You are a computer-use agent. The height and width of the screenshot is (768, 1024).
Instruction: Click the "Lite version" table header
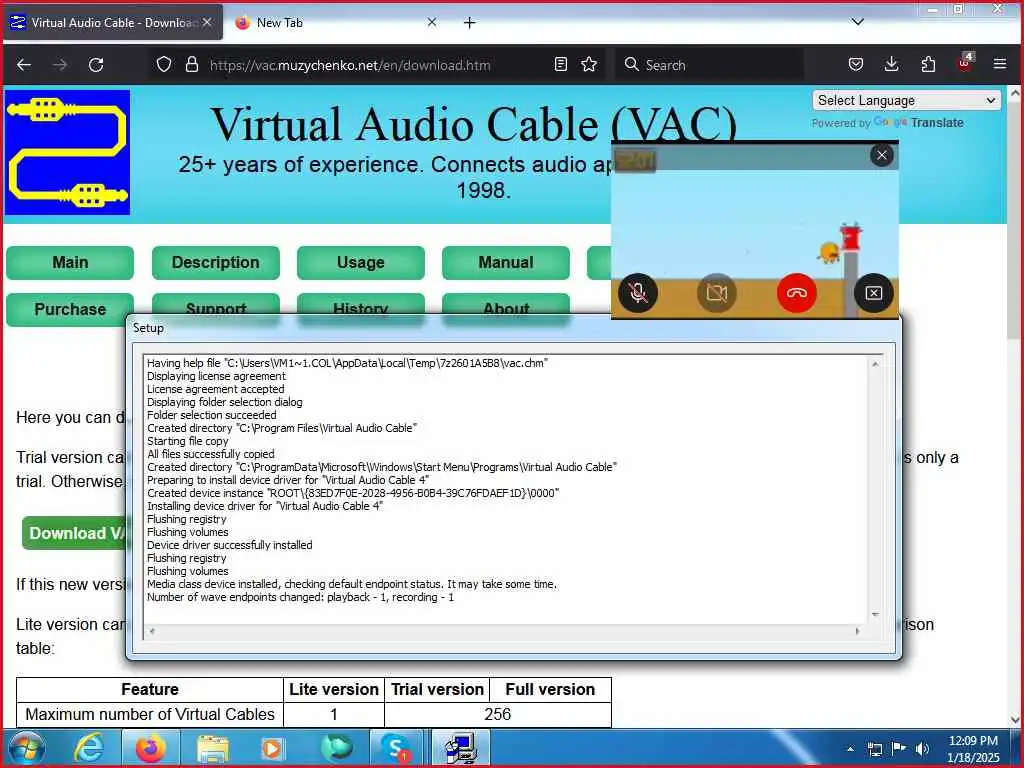point(334,690)
